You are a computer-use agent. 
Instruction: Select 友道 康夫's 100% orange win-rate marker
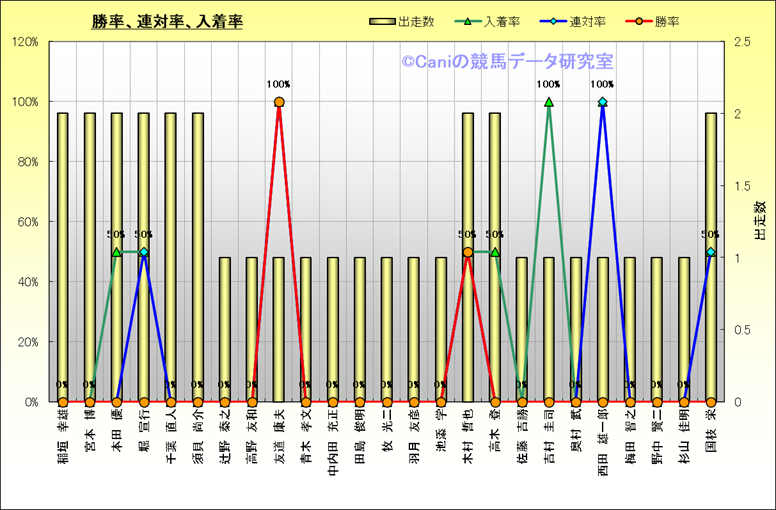[x=279, y=102]
